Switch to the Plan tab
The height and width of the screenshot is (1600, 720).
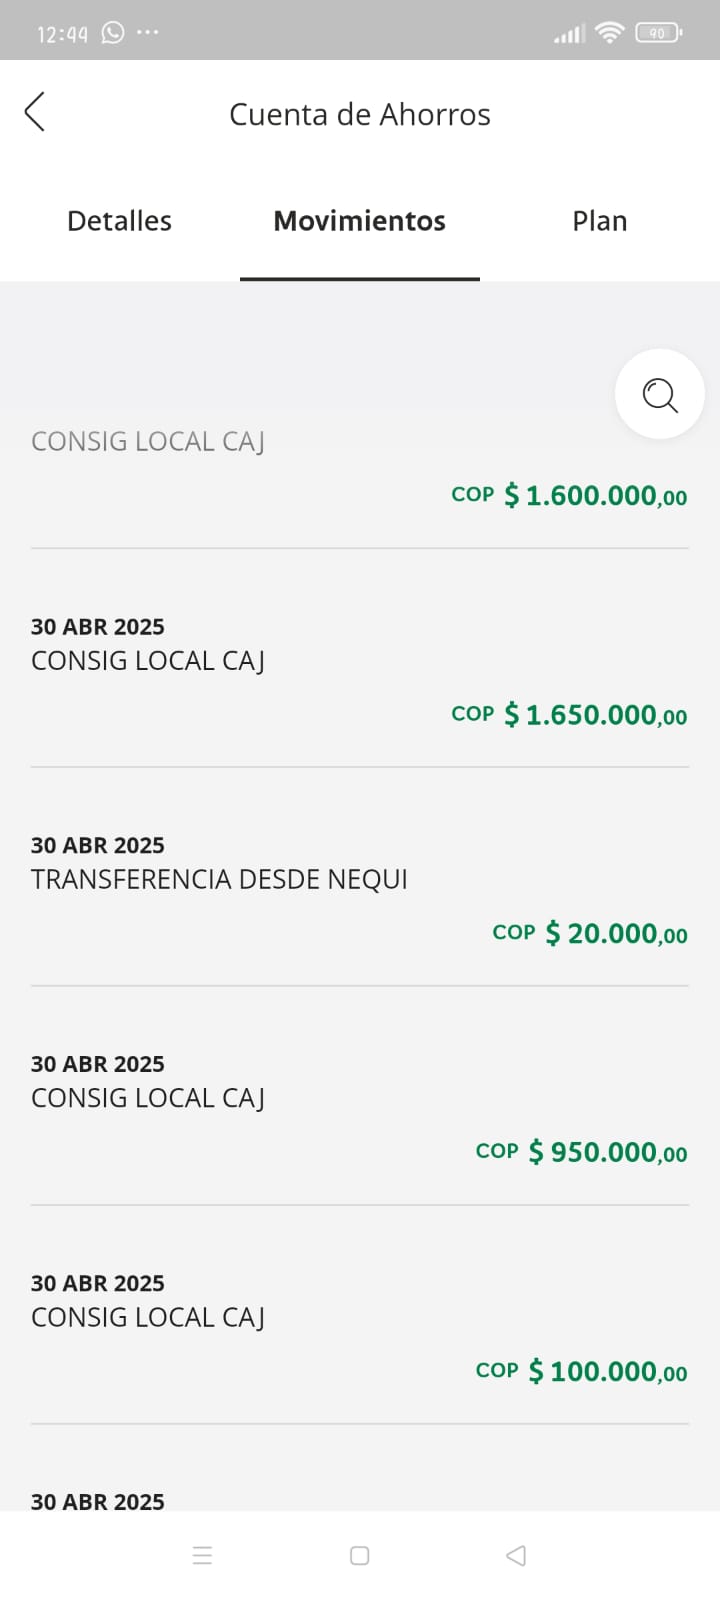pos(599,221)
